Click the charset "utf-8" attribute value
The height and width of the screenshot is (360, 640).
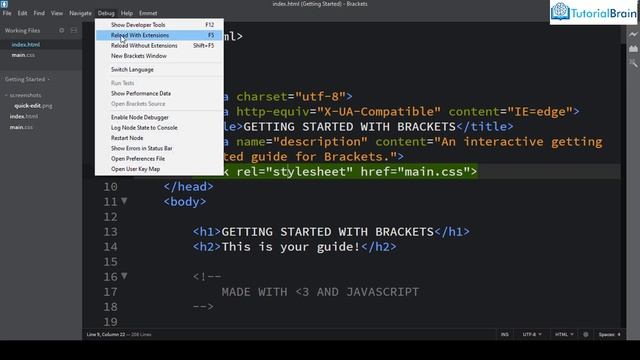point(320,96)
